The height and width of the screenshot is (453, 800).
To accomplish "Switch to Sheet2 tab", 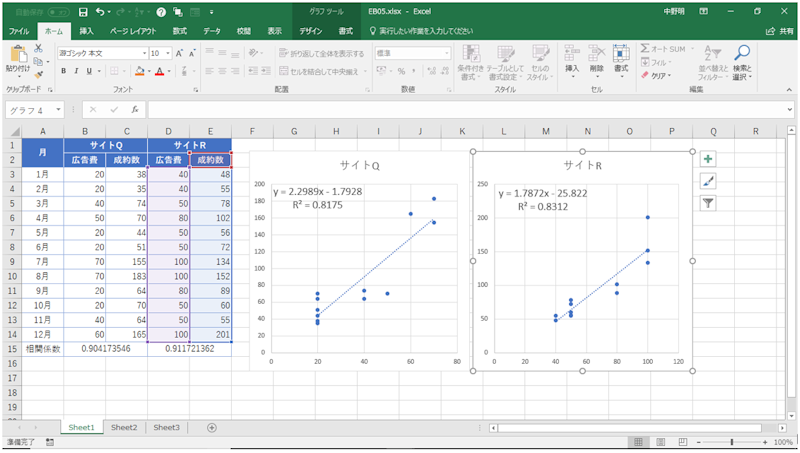I will (x=124, y=427).
